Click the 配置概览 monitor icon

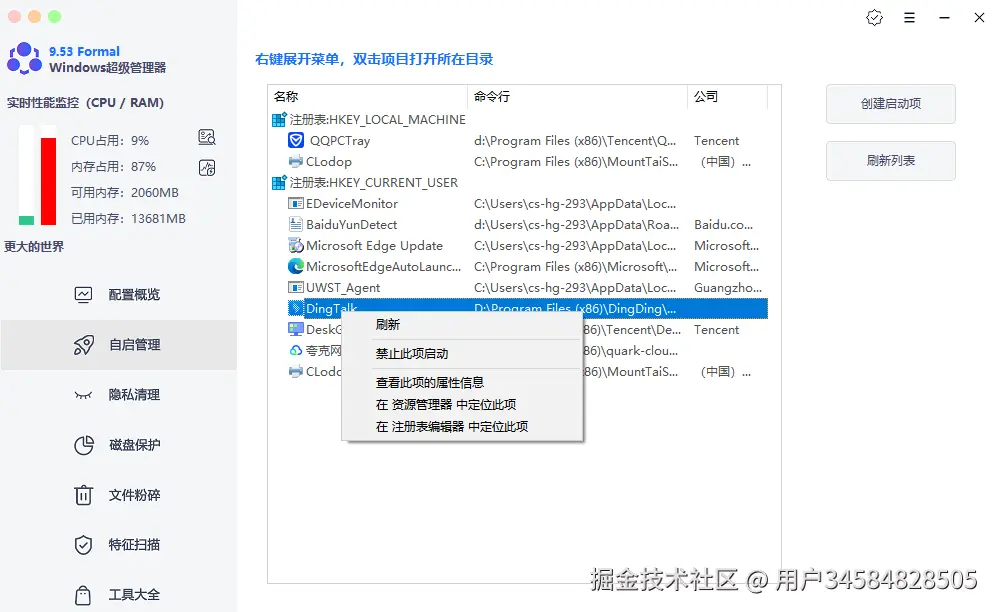[x=83, y=294]
